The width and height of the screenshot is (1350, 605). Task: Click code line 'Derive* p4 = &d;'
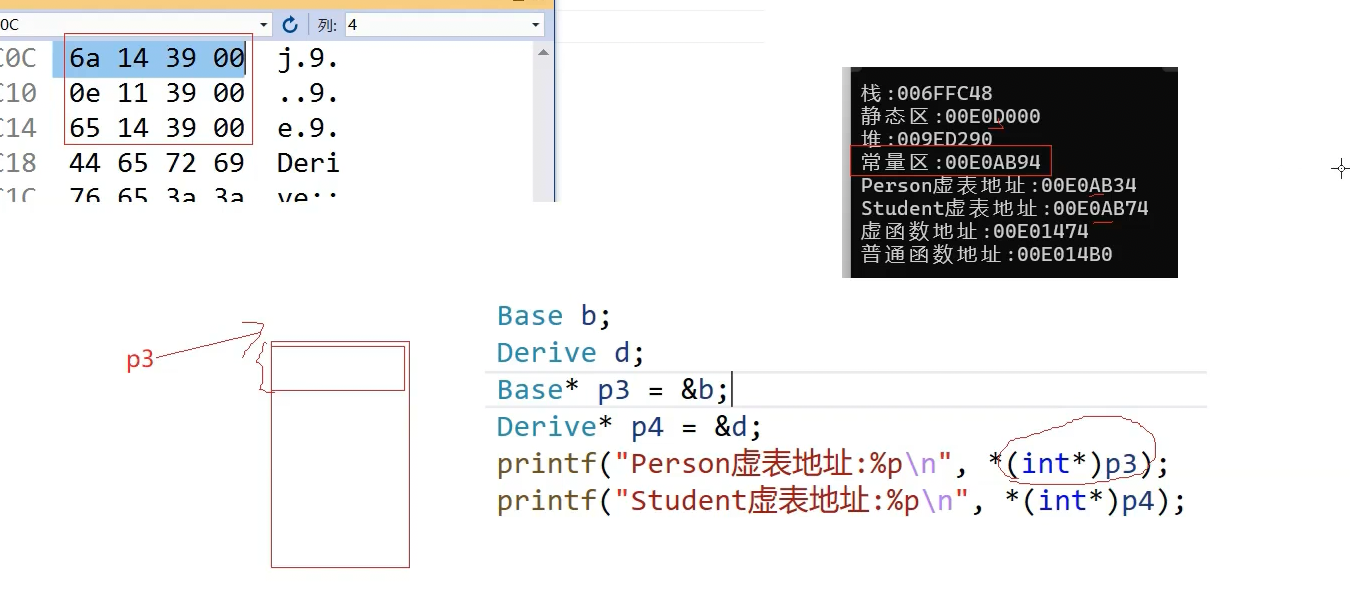point(630,427)
